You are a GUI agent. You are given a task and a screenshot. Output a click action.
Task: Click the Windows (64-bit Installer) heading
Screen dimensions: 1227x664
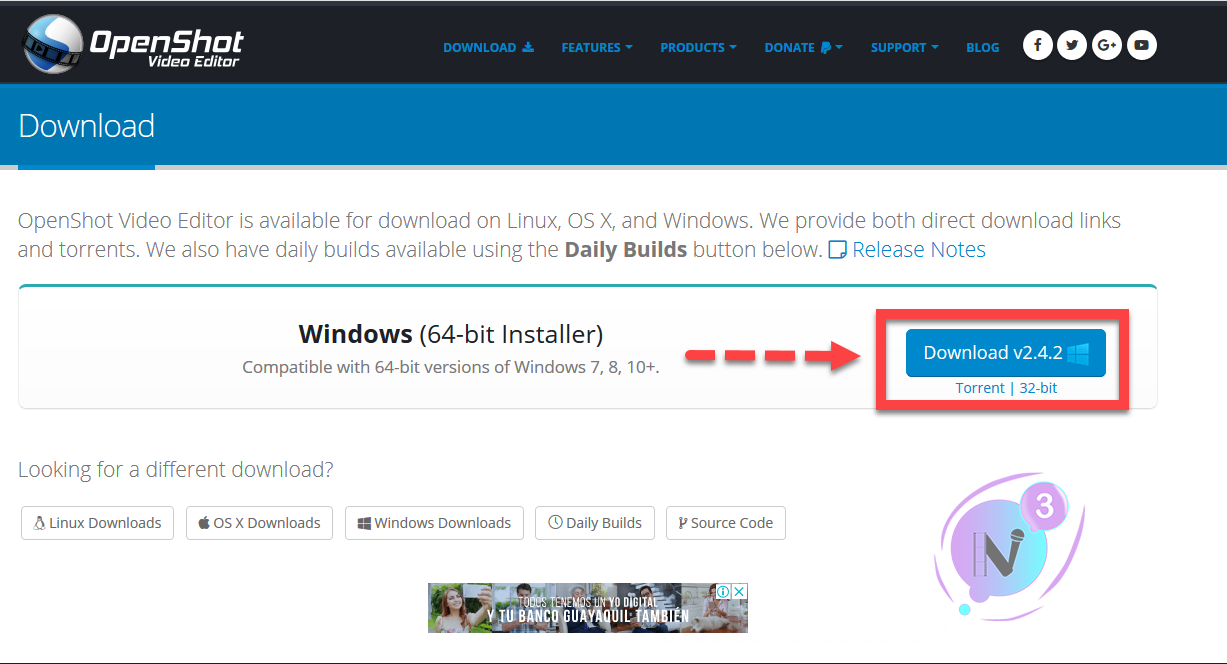coord(451,333)
